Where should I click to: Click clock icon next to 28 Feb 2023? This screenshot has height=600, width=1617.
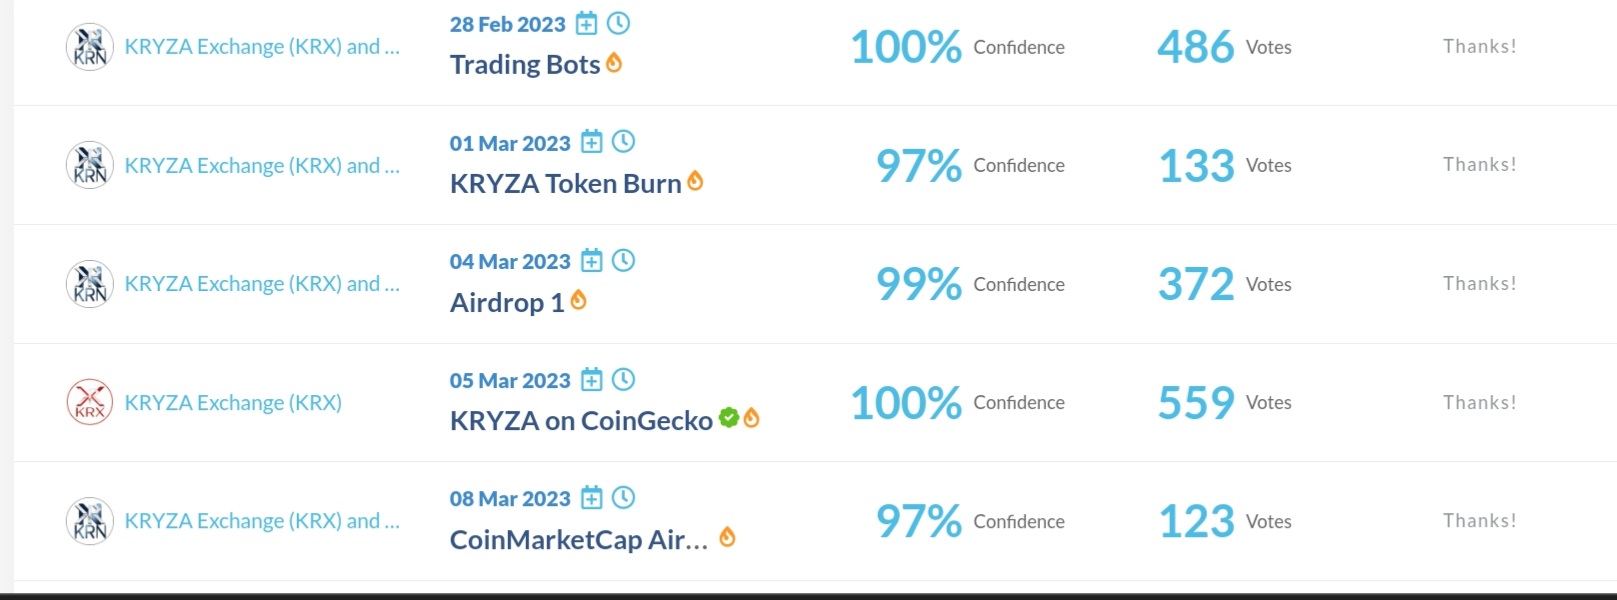(619, 22)
